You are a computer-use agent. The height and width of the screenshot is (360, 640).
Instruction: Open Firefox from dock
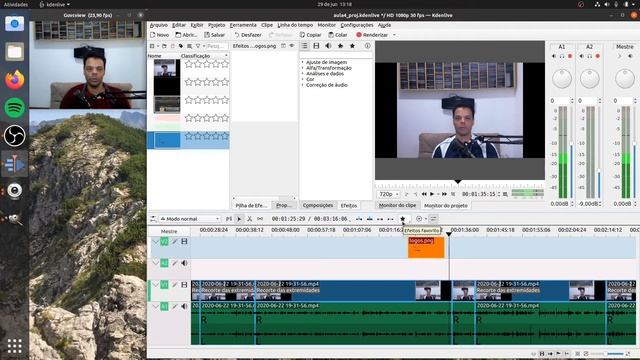click(x=15, y=80)
